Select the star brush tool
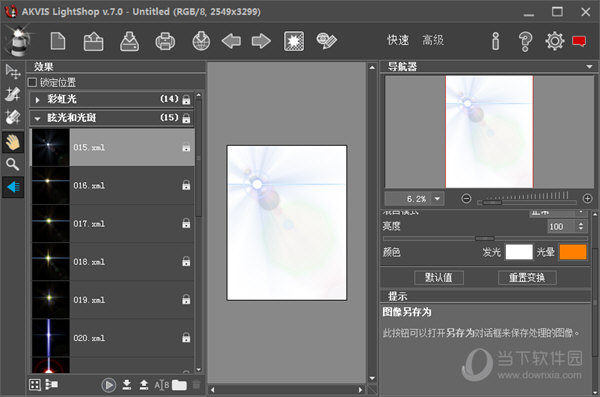Screen dimensions: 600x397 13,94
